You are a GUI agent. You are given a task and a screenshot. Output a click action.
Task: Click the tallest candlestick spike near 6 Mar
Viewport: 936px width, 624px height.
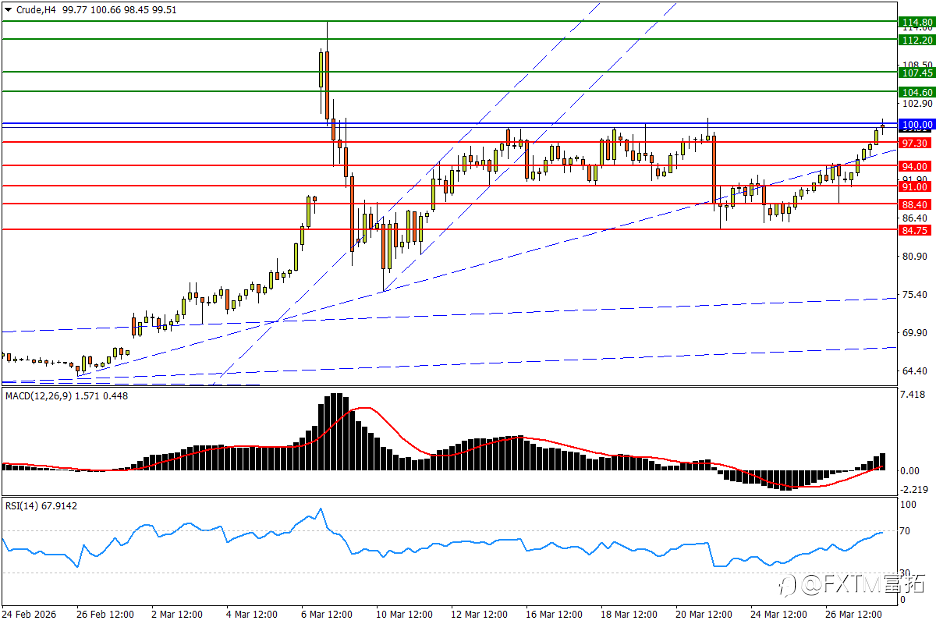327,72
